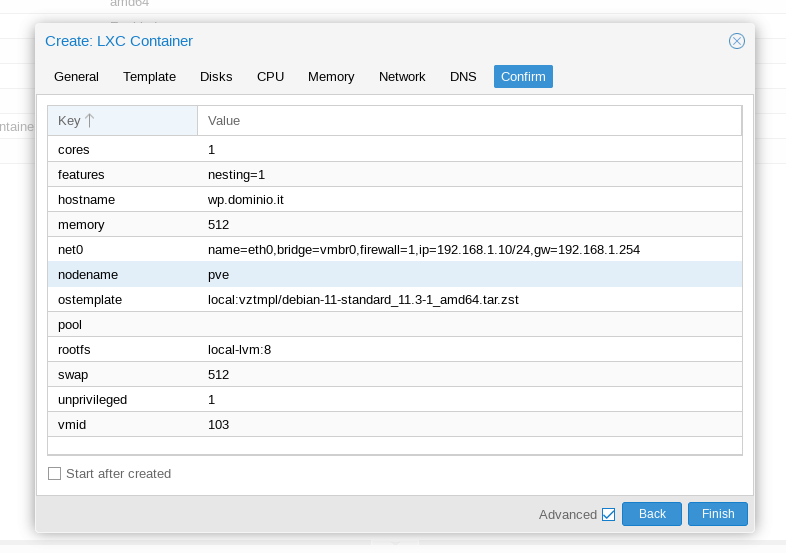Viewport: 786px width, 553px height.
Task: Click the value pve
Action: [x=219, y=275]
